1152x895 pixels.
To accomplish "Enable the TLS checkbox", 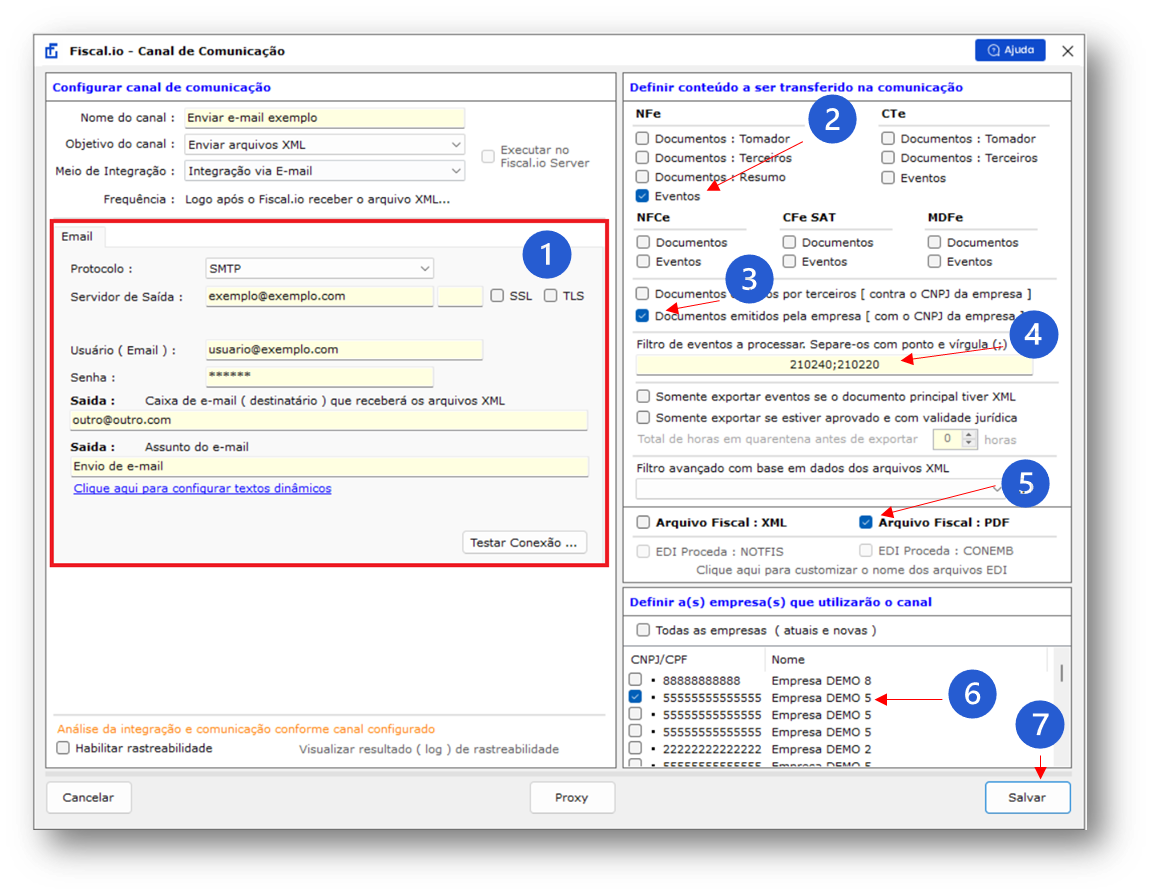I will point(550,295).
